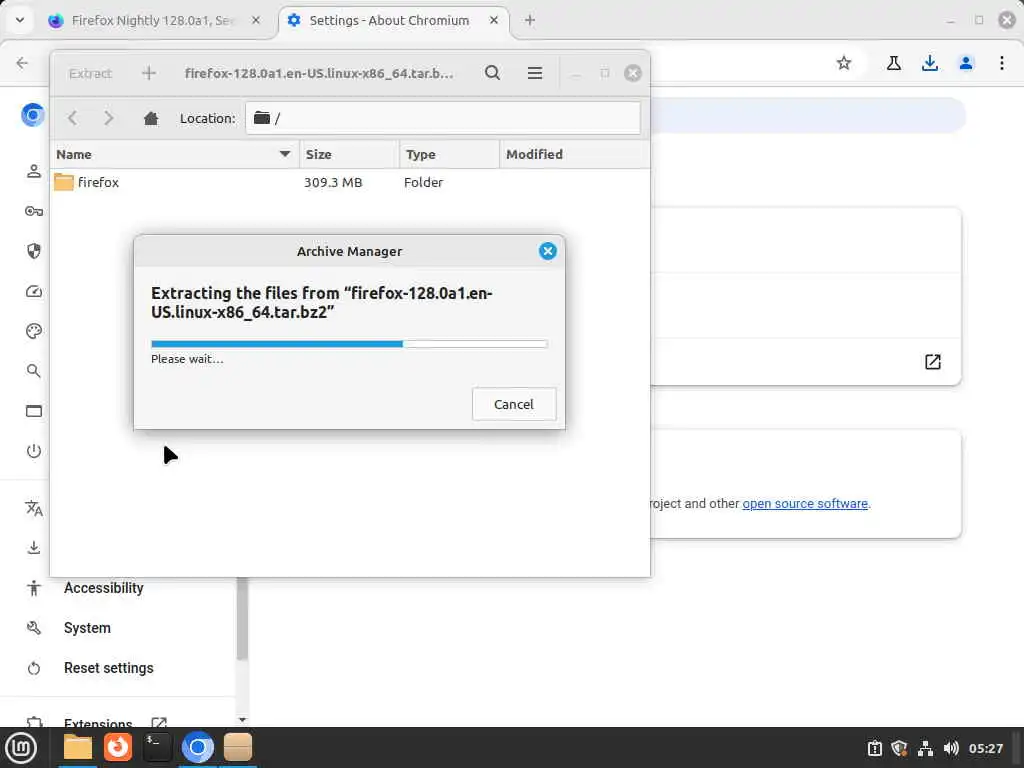Cancel the extraction in Archive Manager dialog
Viewport: 1024px width, 768px height.
coord(514,404)
